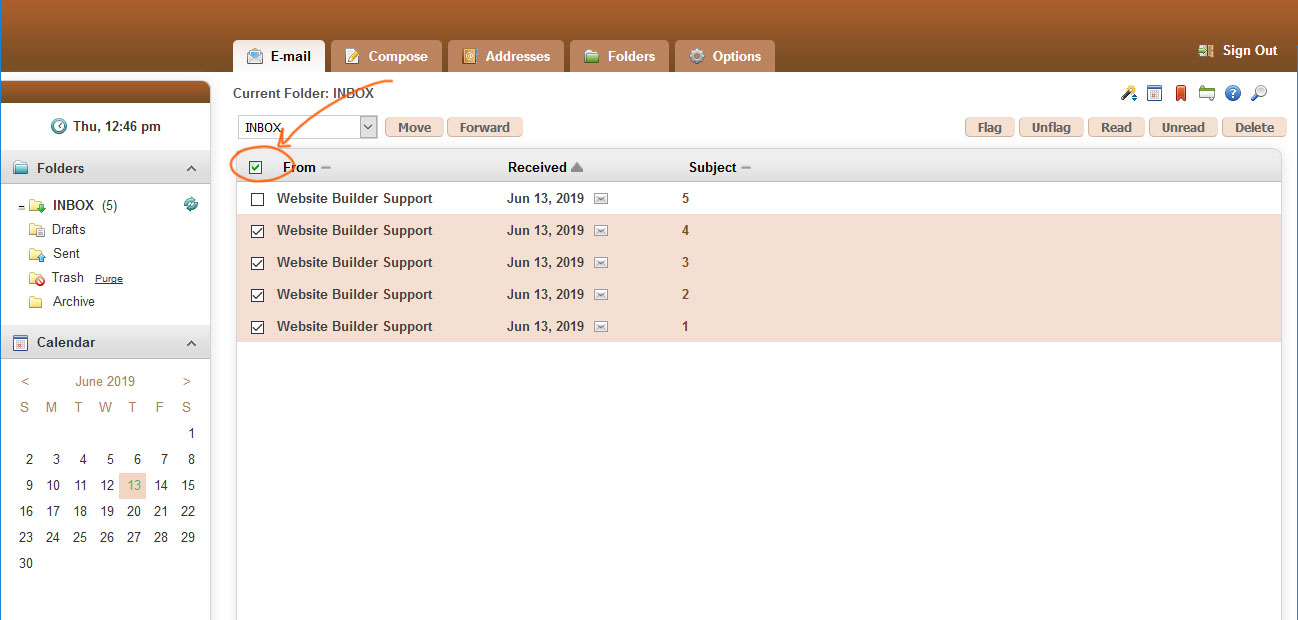Open the blue help question mark icon
This screenshot has width=1298, height=620.
(1233, 93)
